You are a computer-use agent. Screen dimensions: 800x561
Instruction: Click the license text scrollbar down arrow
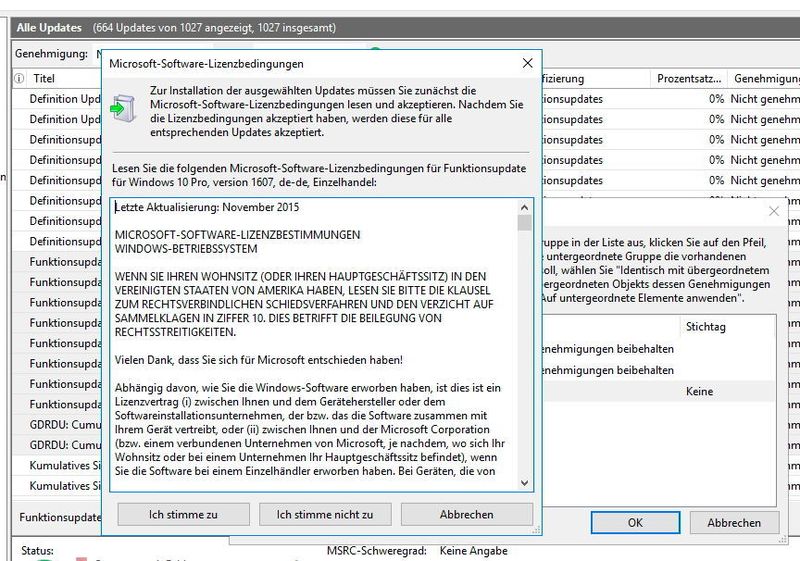pos(524,482)
